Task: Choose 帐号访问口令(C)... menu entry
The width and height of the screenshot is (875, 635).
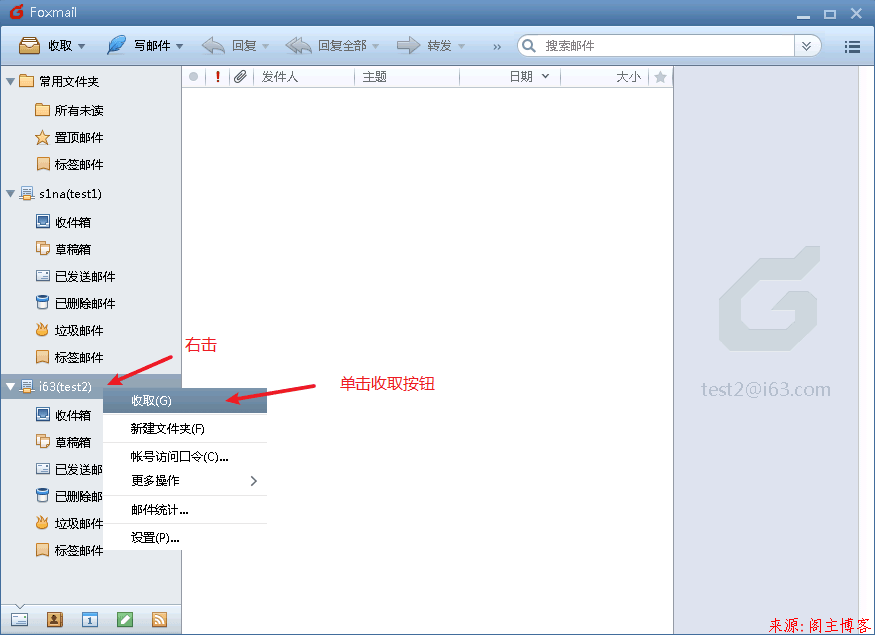Action: coord(185,456)
